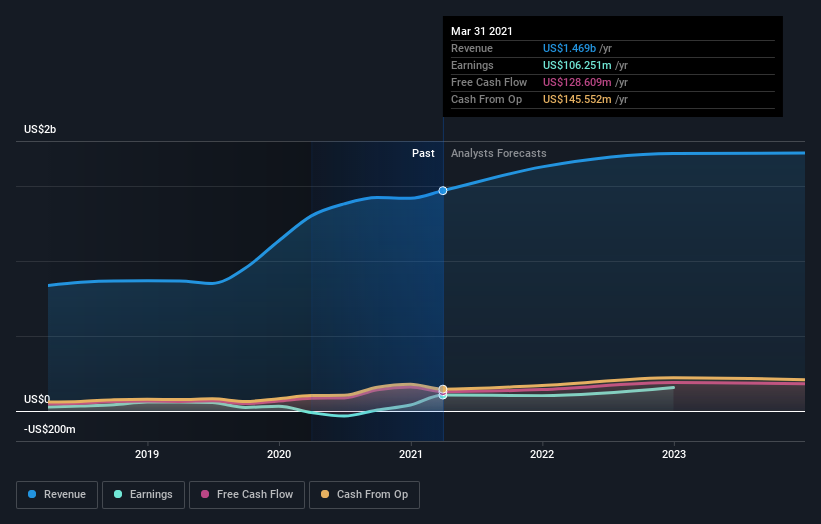
Task: Toggle Cash From Op legend item
Action: click(364, 495)
